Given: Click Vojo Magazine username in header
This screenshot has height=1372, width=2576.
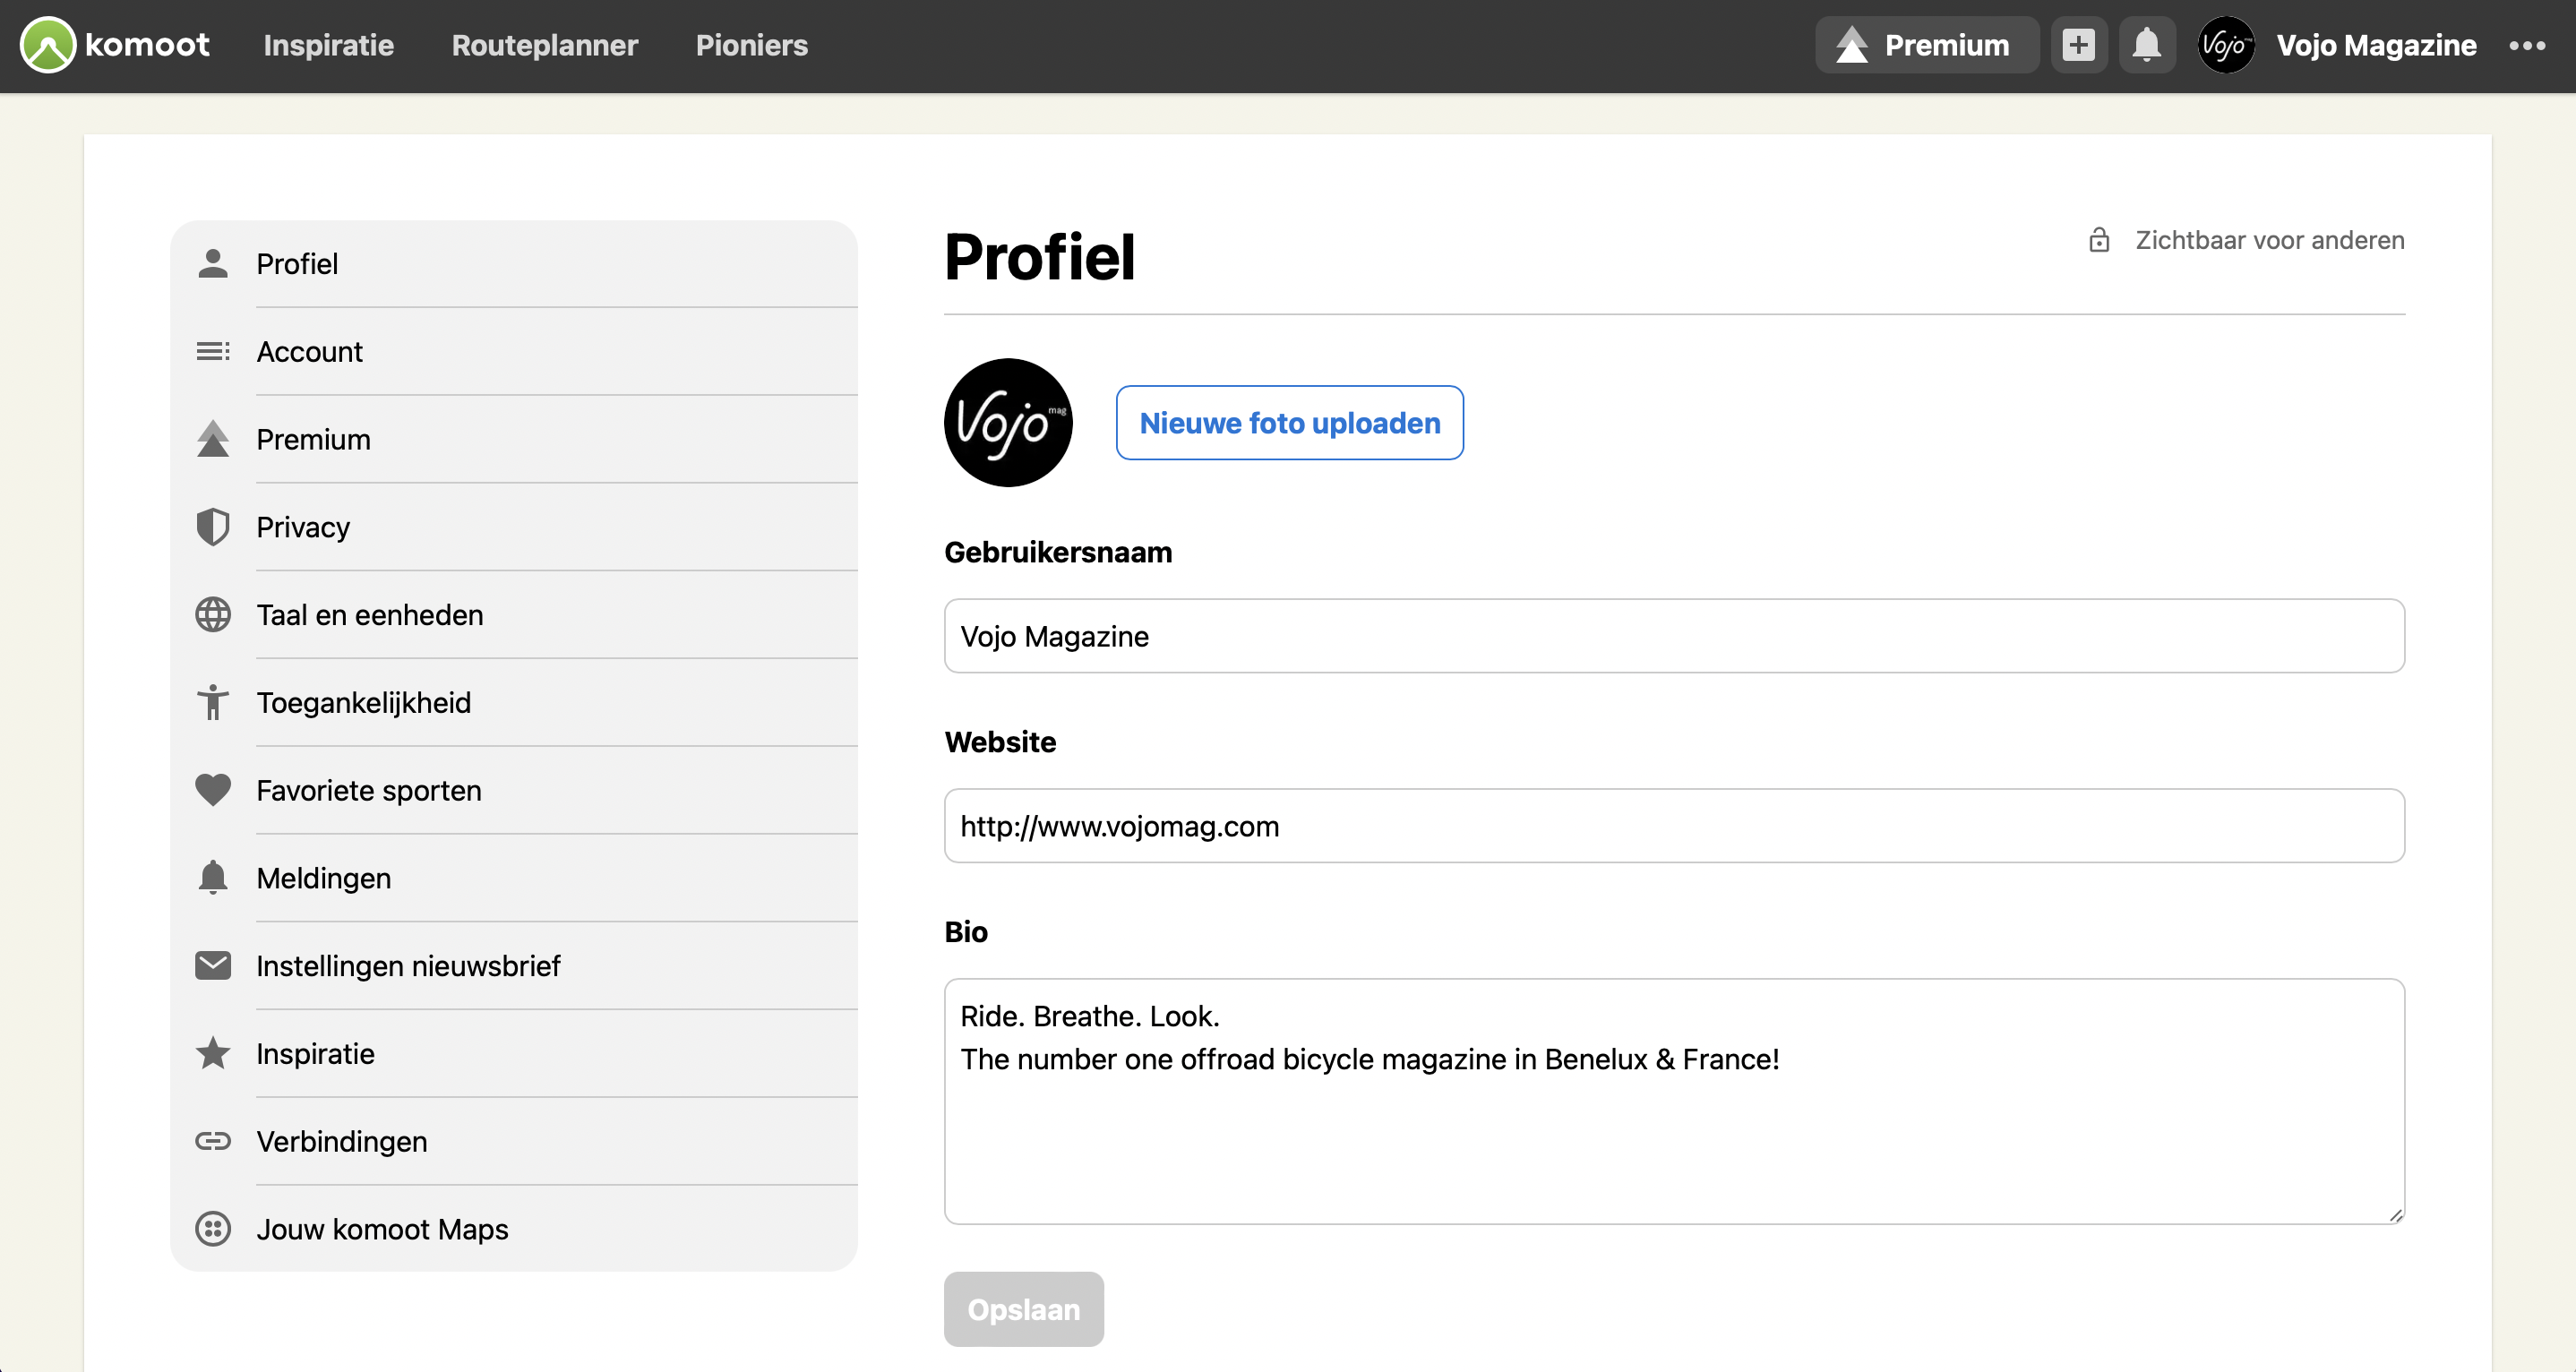Looking at the screenshot, I should [2376, 45].
